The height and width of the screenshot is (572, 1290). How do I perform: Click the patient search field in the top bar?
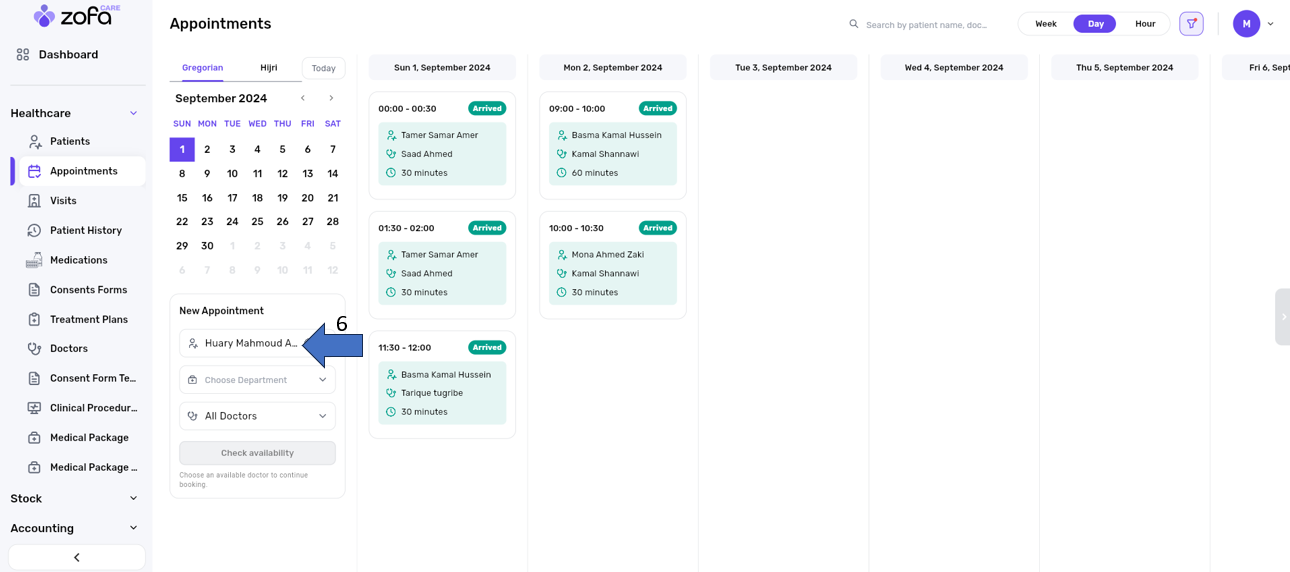pos(925,24)
